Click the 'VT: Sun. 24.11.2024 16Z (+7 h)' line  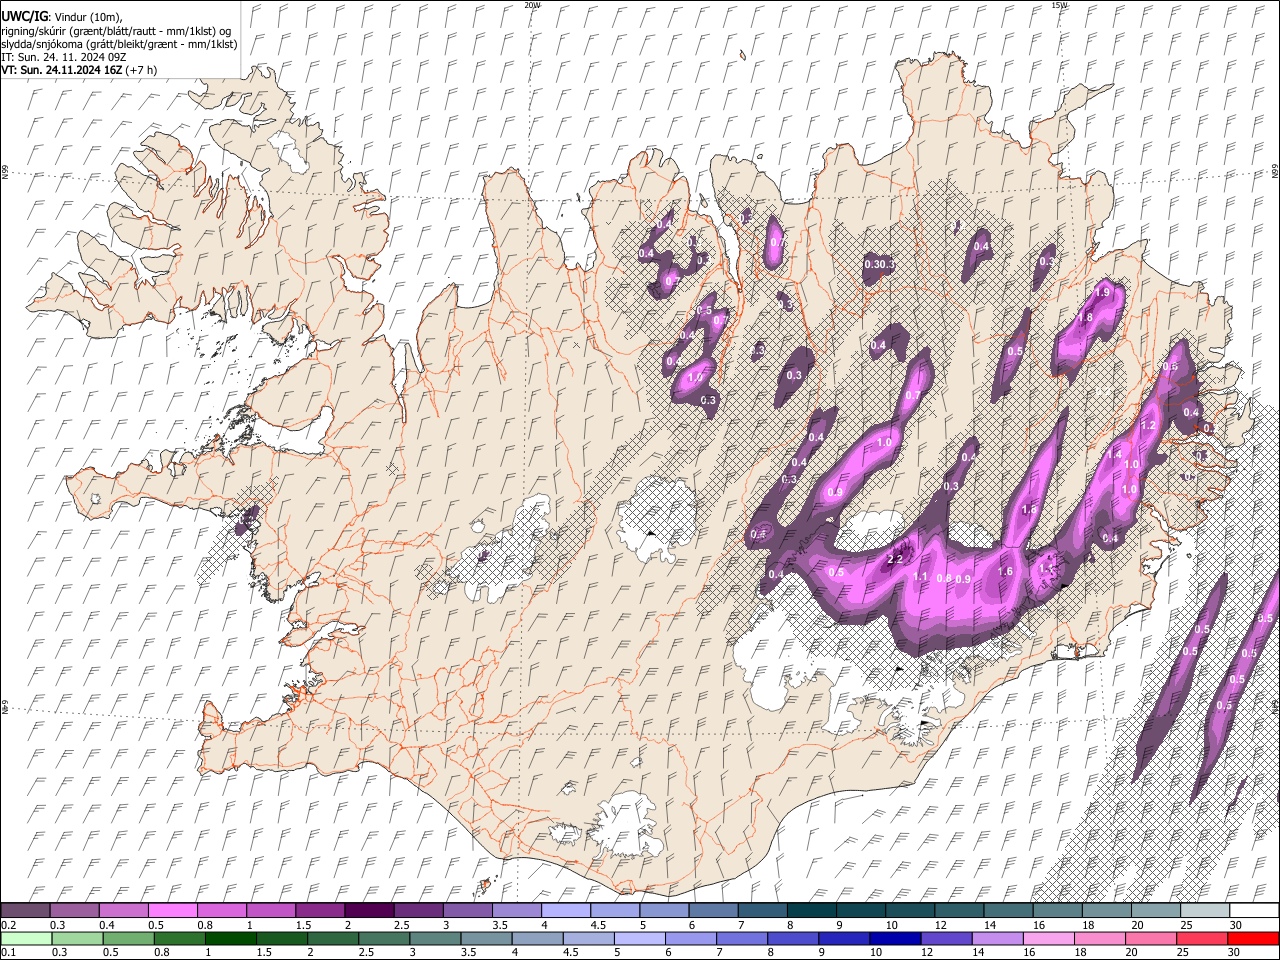pyautogui.click(x=79, y=70)
